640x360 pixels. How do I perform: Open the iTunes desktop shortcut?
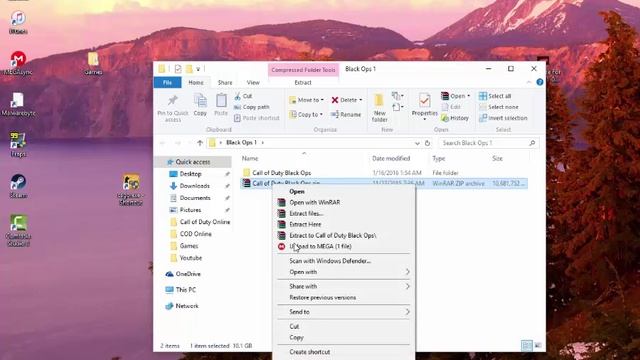coord(18,22)
